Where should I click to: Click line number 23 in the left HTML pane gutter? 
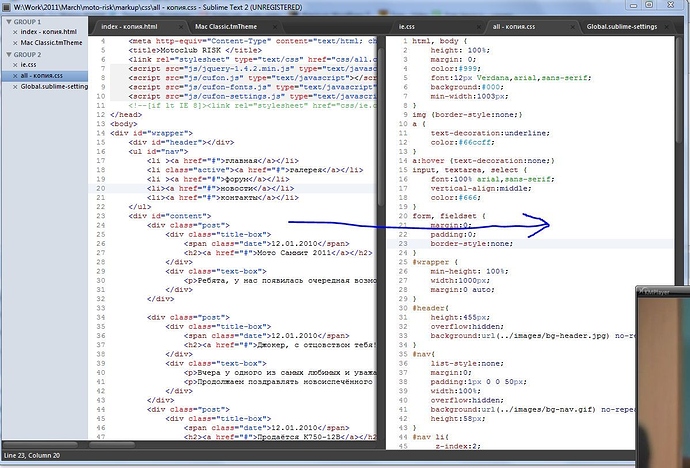click(101, 216)
